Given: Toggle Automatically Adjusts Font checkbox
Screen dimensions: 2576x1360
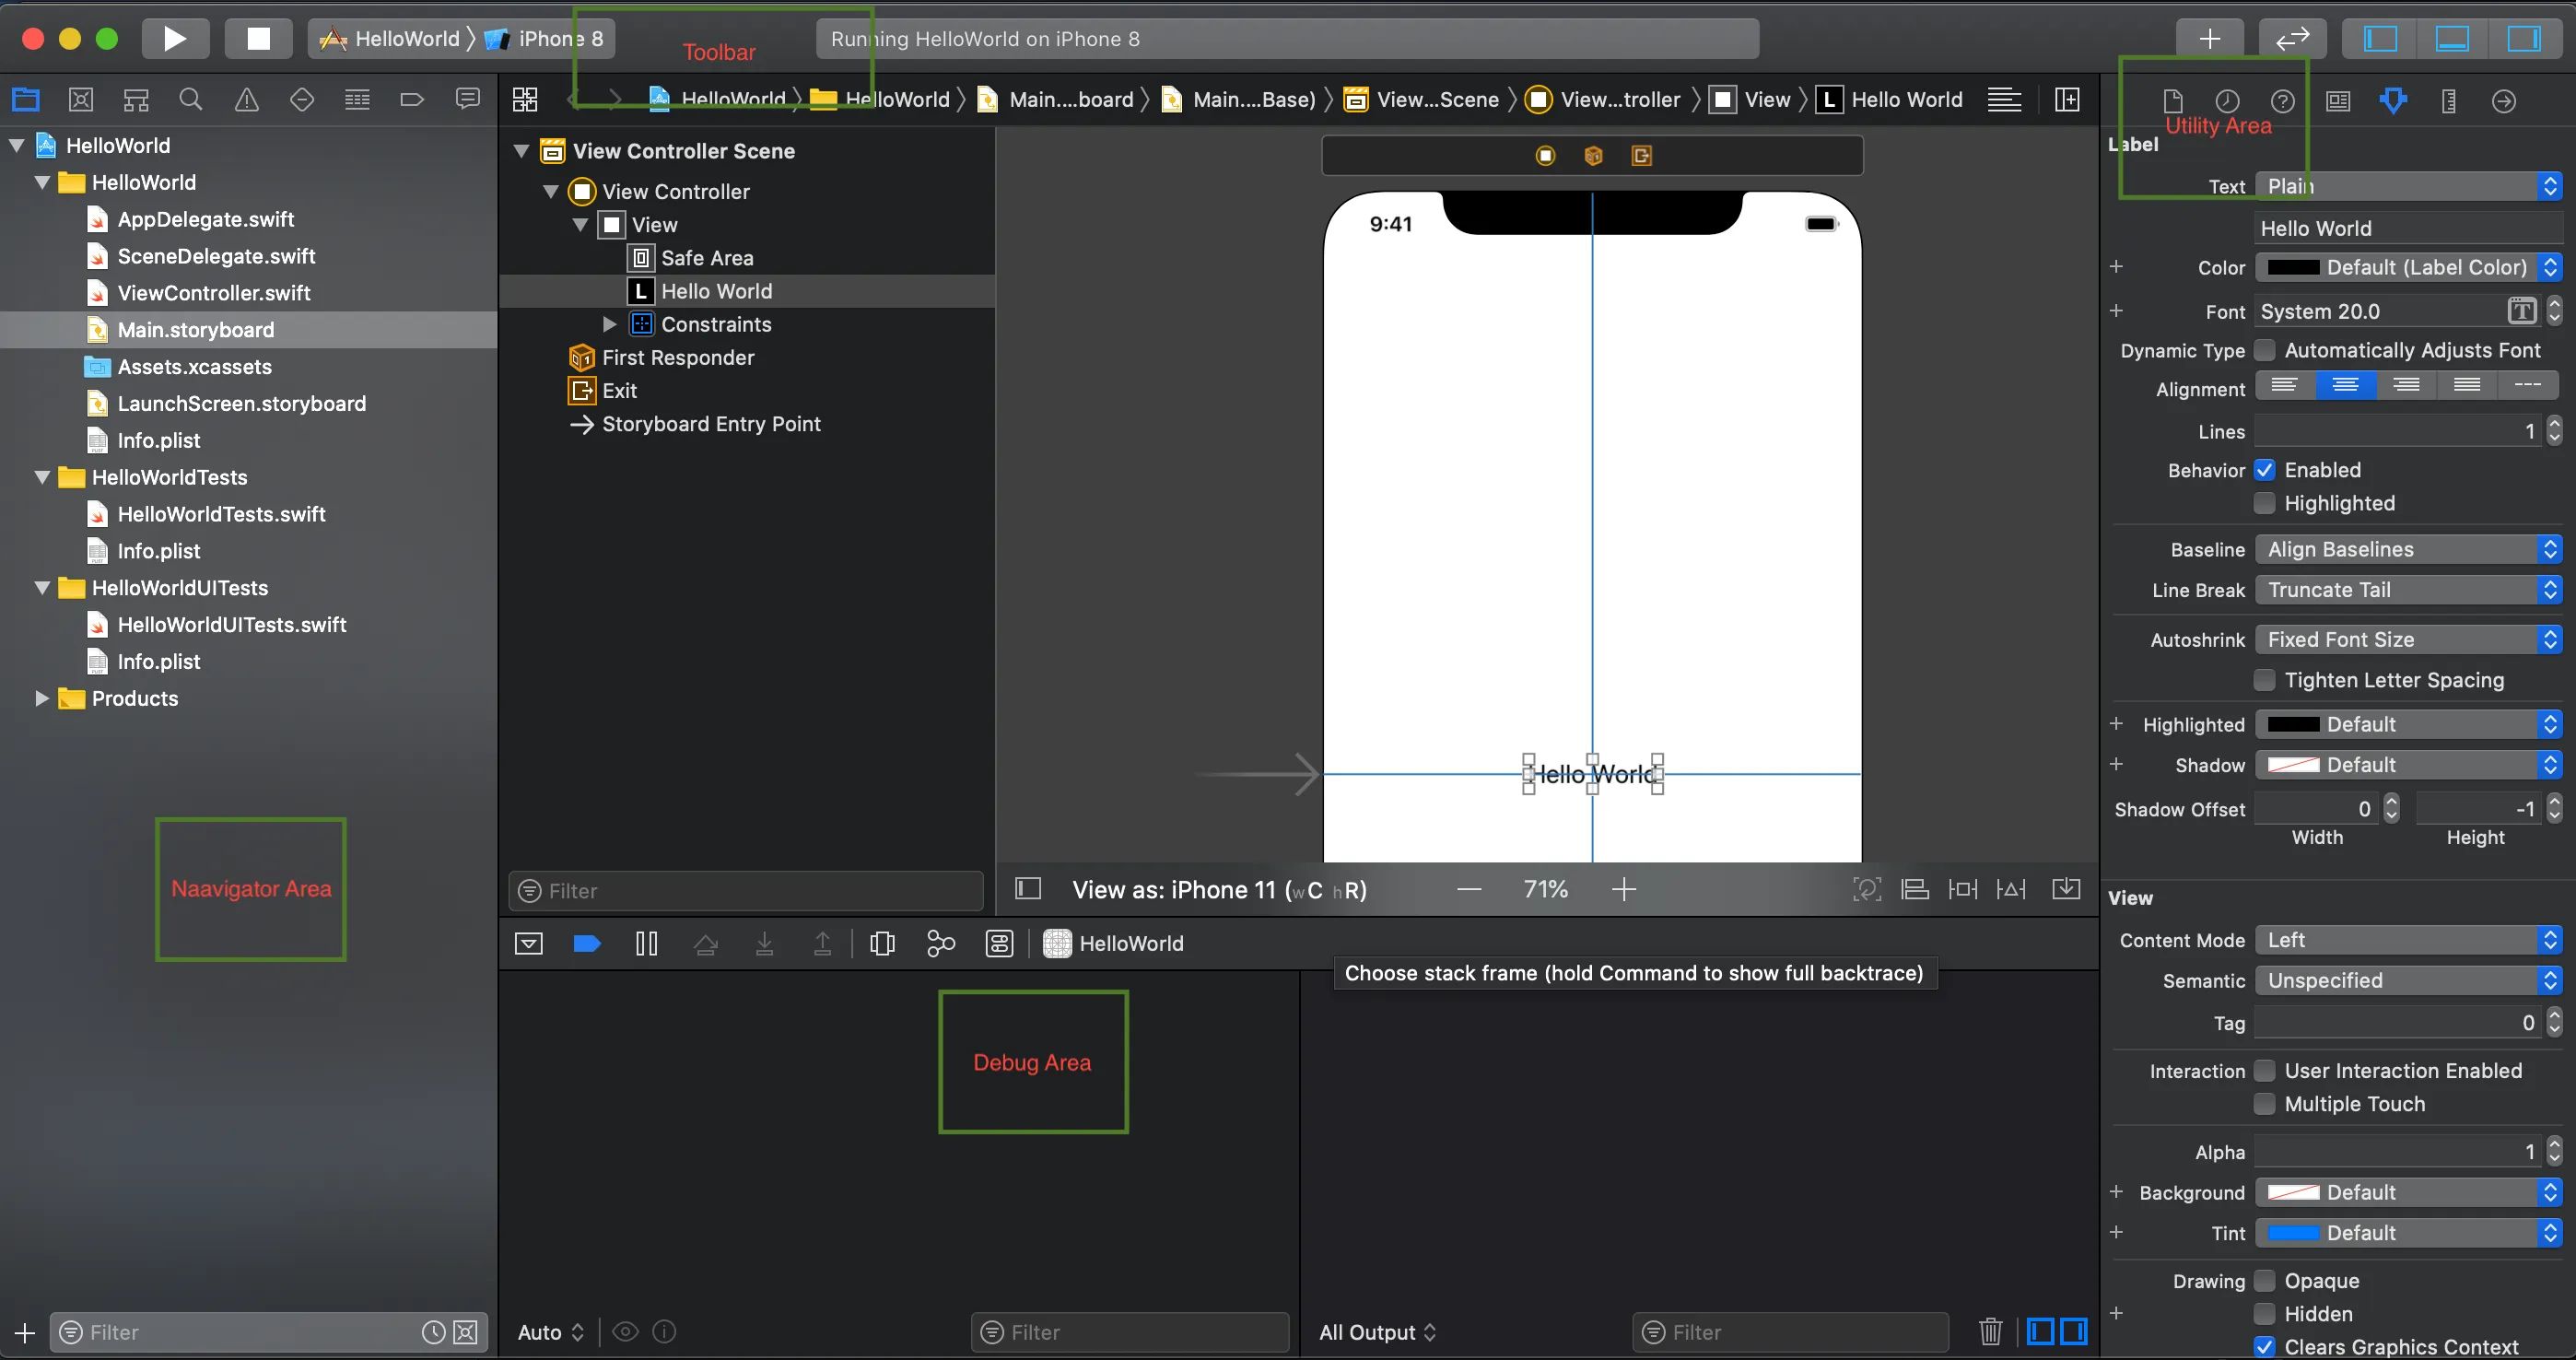Looking at the screenshot, I should point(2265,350).
